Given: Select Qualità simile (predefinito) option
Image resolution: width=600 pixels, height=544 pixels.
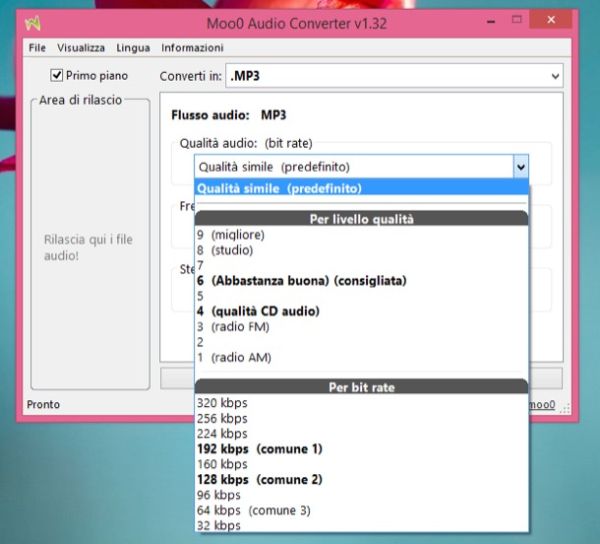Looking at the screenshot, I should pyautogui.click(x=279, y=188).
